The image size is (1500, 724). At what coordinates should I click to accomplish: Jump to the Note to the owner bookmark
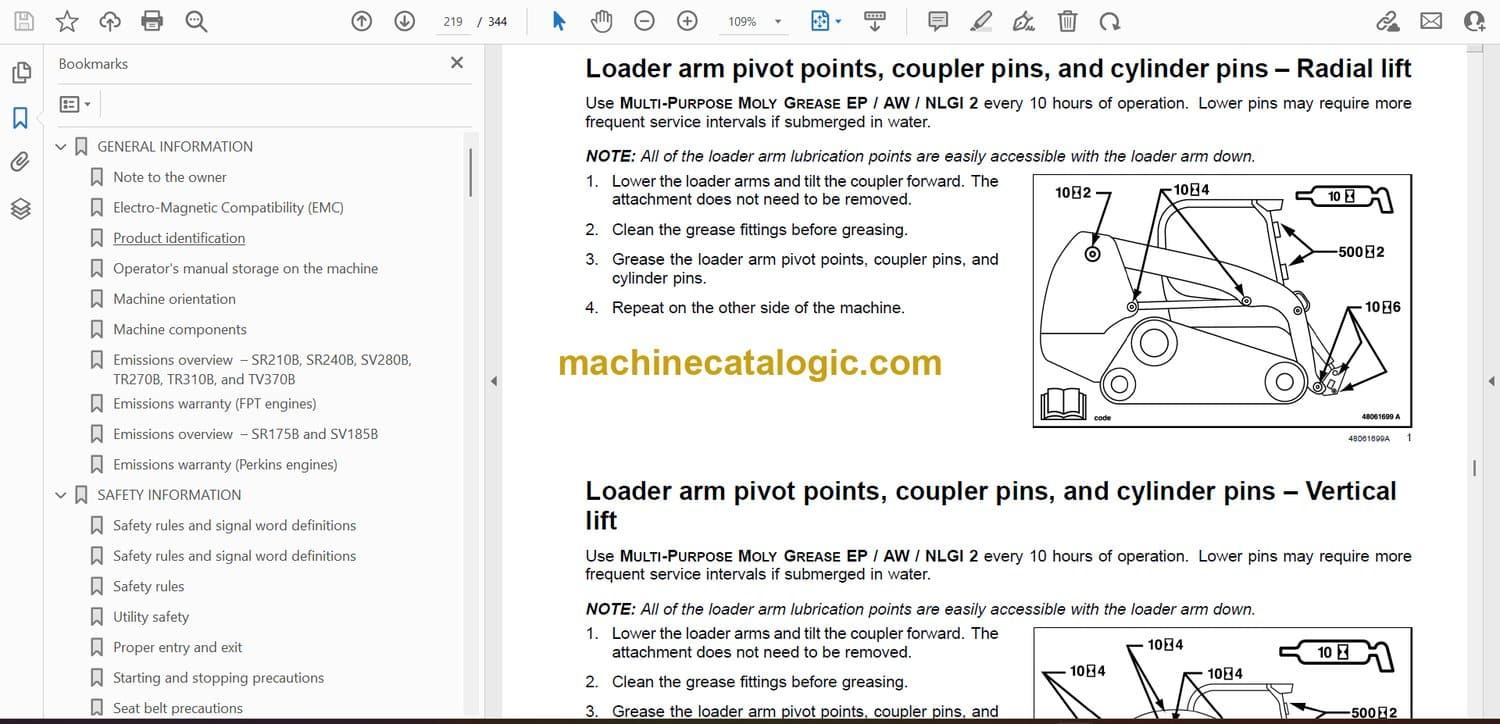(x=170, y=177)
